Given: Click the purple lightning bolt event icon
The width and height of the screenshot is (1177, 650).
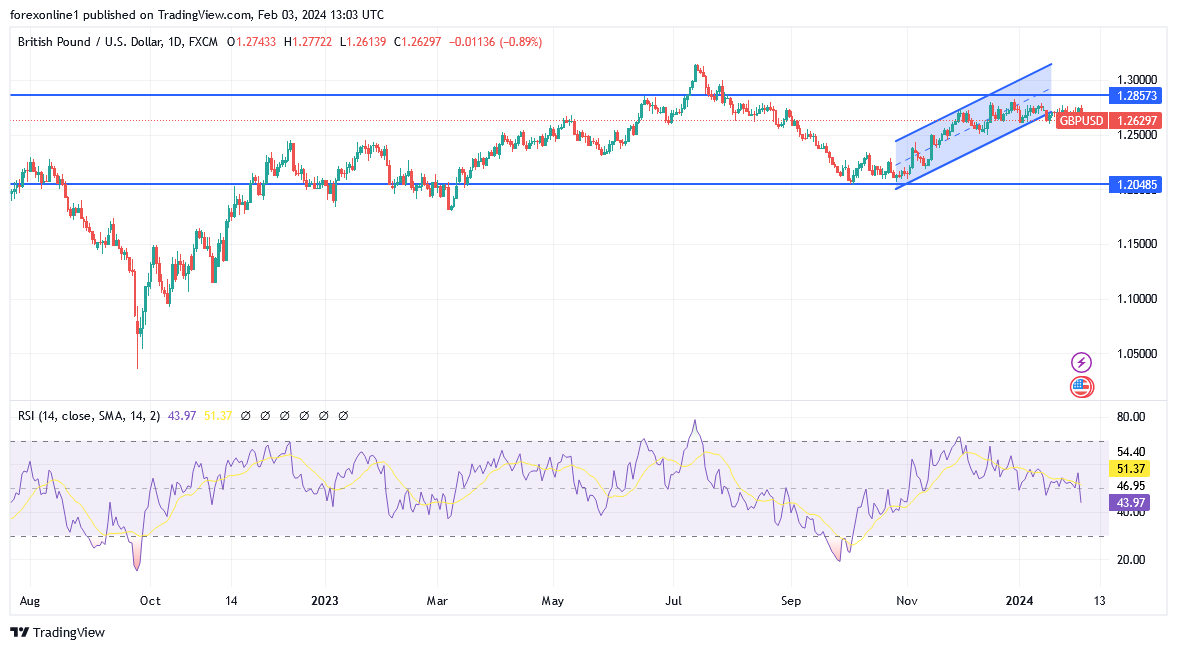Looking at the screenshot, I should (1081, 363).
